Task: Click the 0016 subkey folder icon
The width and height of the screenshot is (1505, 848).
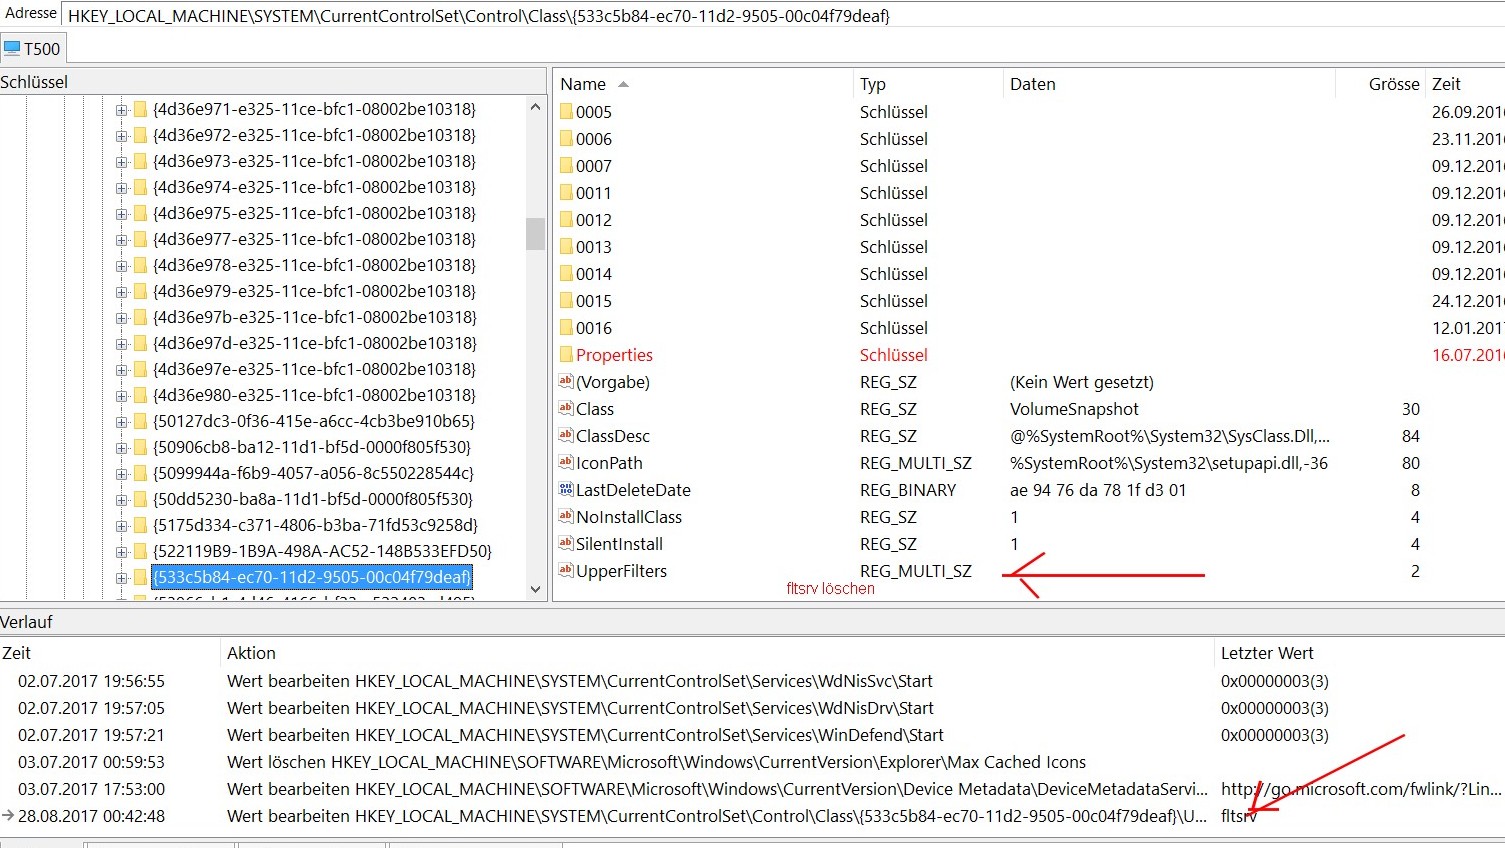Action: tap(566, 327)
